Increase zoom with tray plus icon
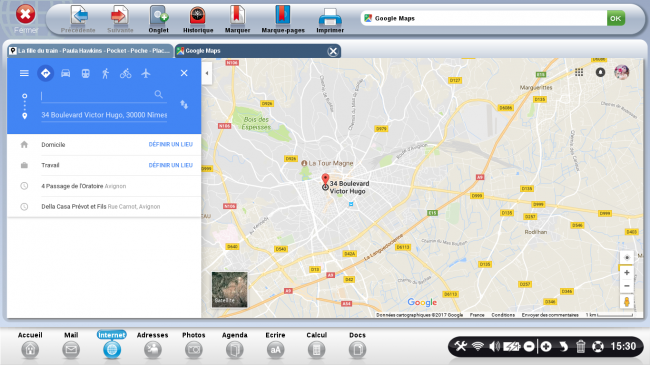Image resolution: width=650 pixels, height=365 pixels. (546, 346)
